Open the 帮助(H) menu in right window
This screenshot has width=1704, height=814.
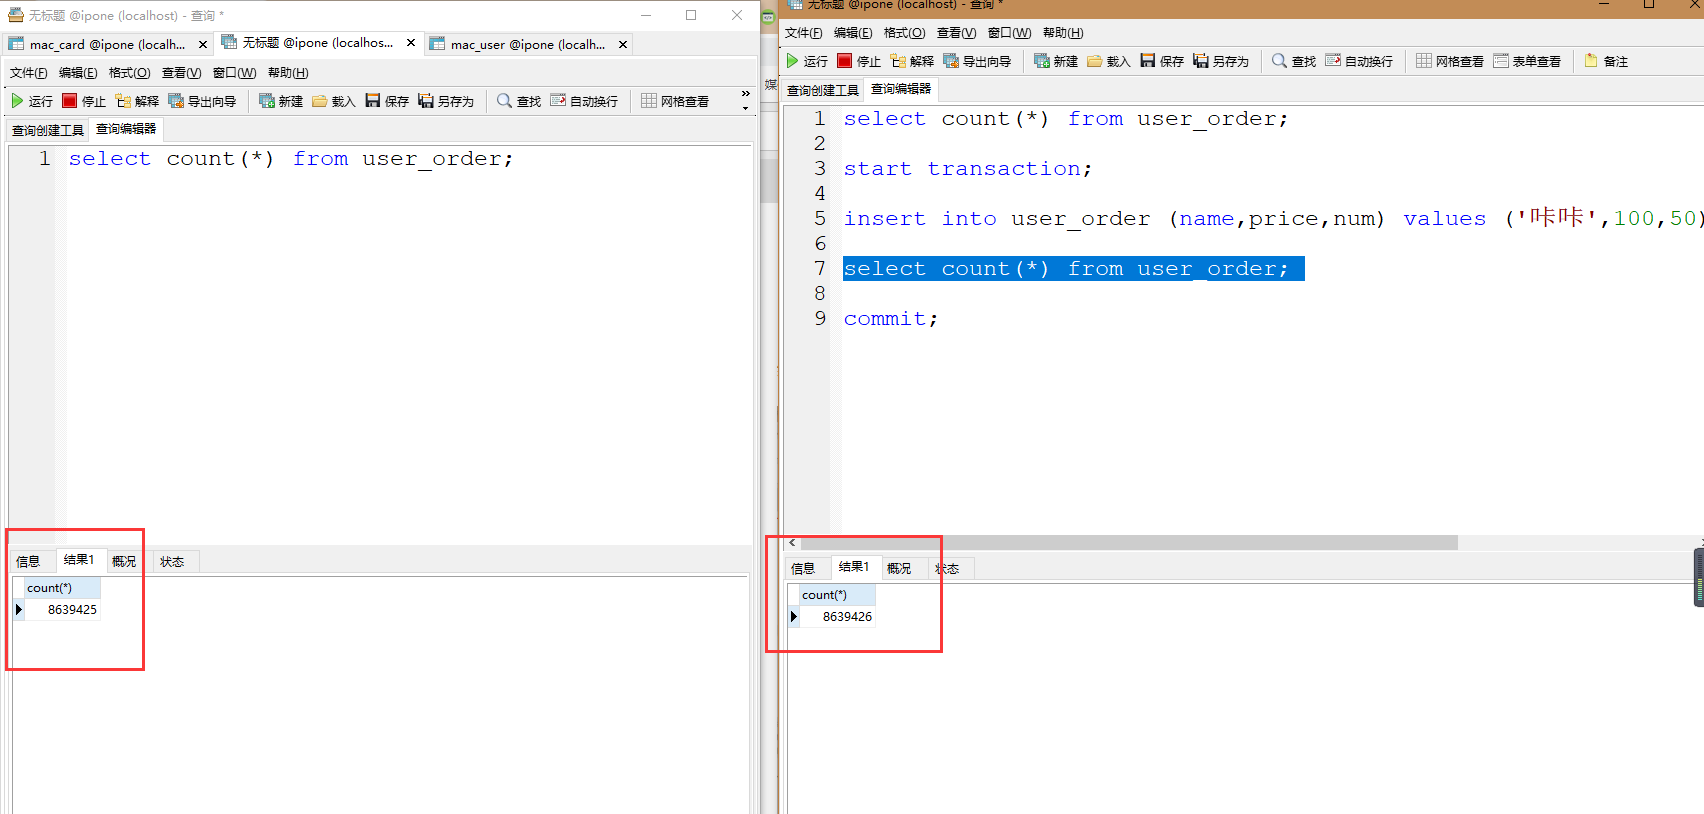point(1063,33)
